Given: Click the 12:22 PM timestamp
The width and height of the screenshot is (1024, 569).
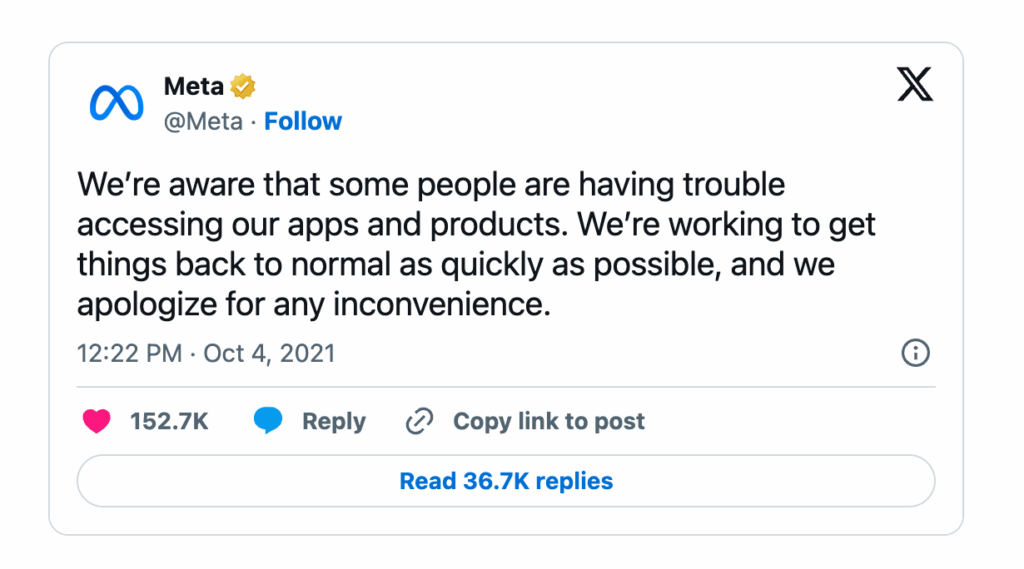Looking at the screenshot, I should click(129, 353).
